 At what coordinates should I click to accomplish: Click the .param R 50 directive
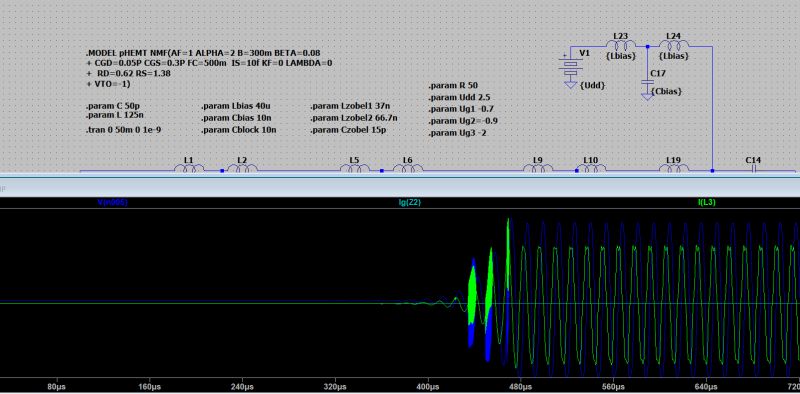coord(454,85)
